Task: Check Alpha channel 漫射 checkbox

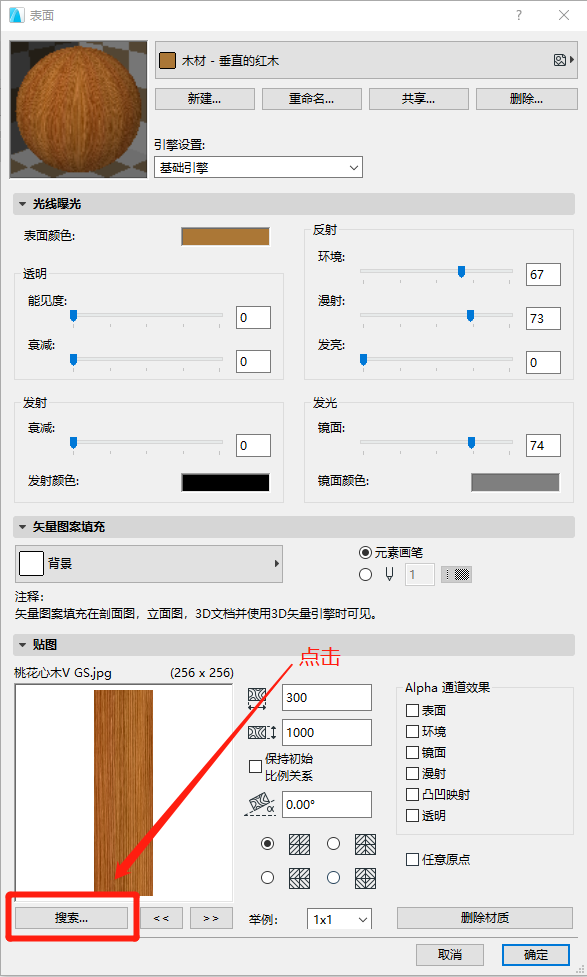Action: click(412, 774)
